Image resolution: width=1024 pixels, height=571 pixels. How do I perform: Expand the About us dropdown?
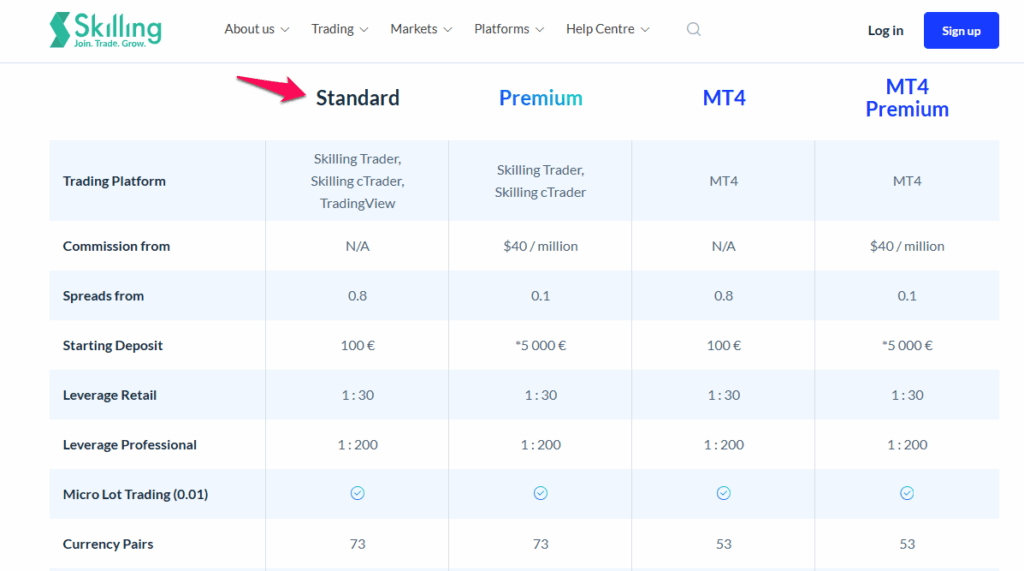tap(256, 29)
